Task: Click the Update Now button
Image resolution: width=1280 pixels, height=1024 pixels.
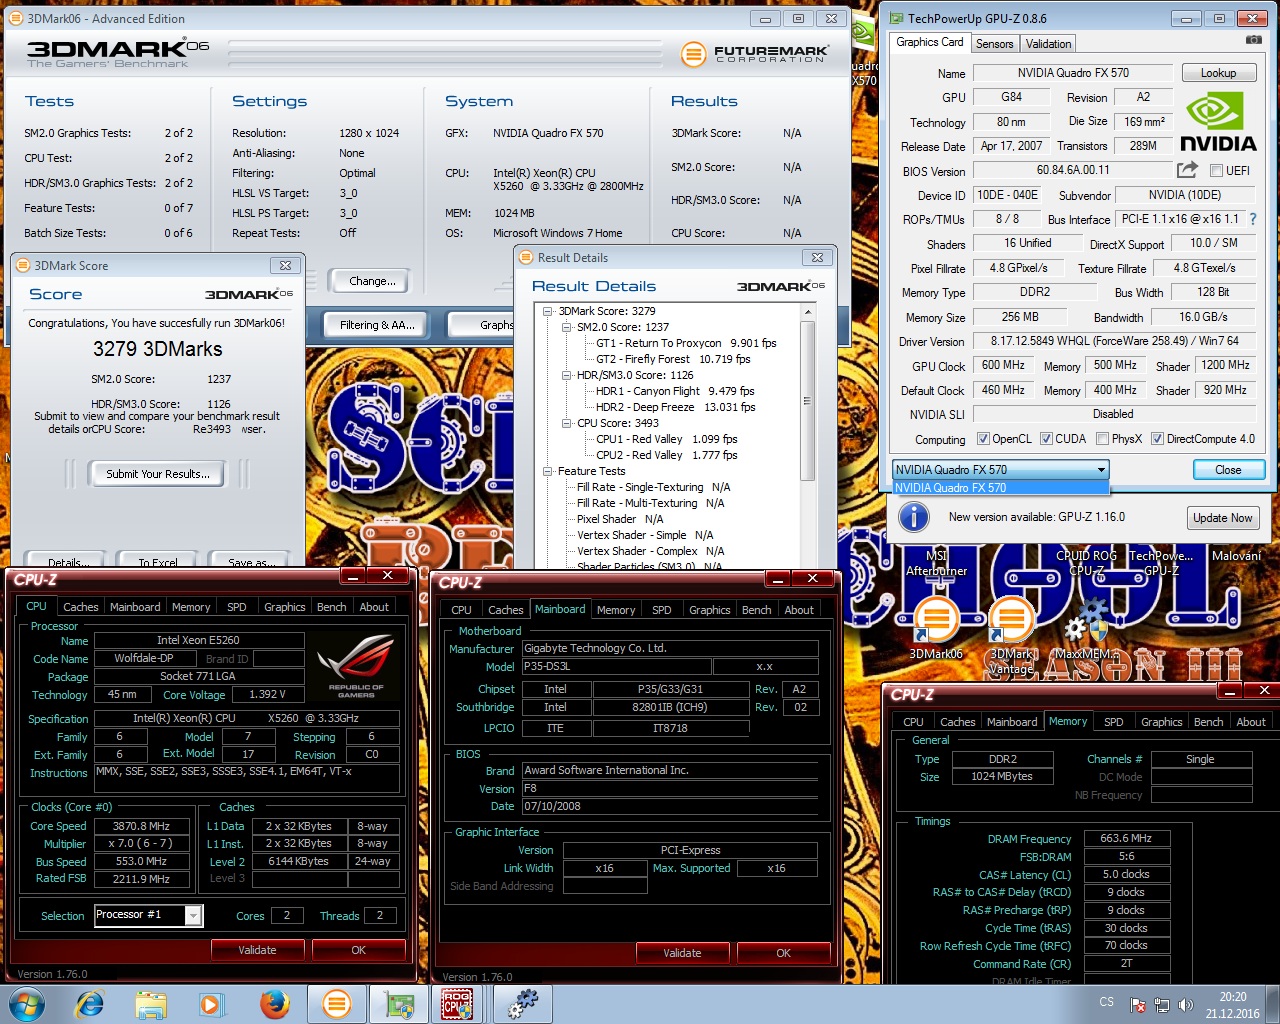Action: click(x=1222, y=517)
